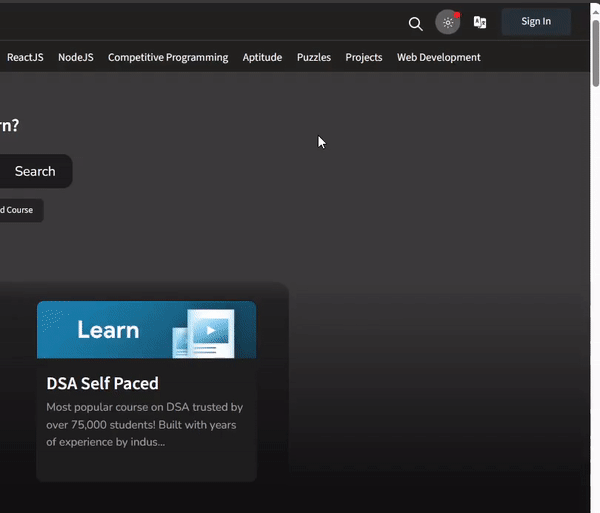Open the Learn banner thumbnail
Screen dimensions: 600x513
[147, 330]
